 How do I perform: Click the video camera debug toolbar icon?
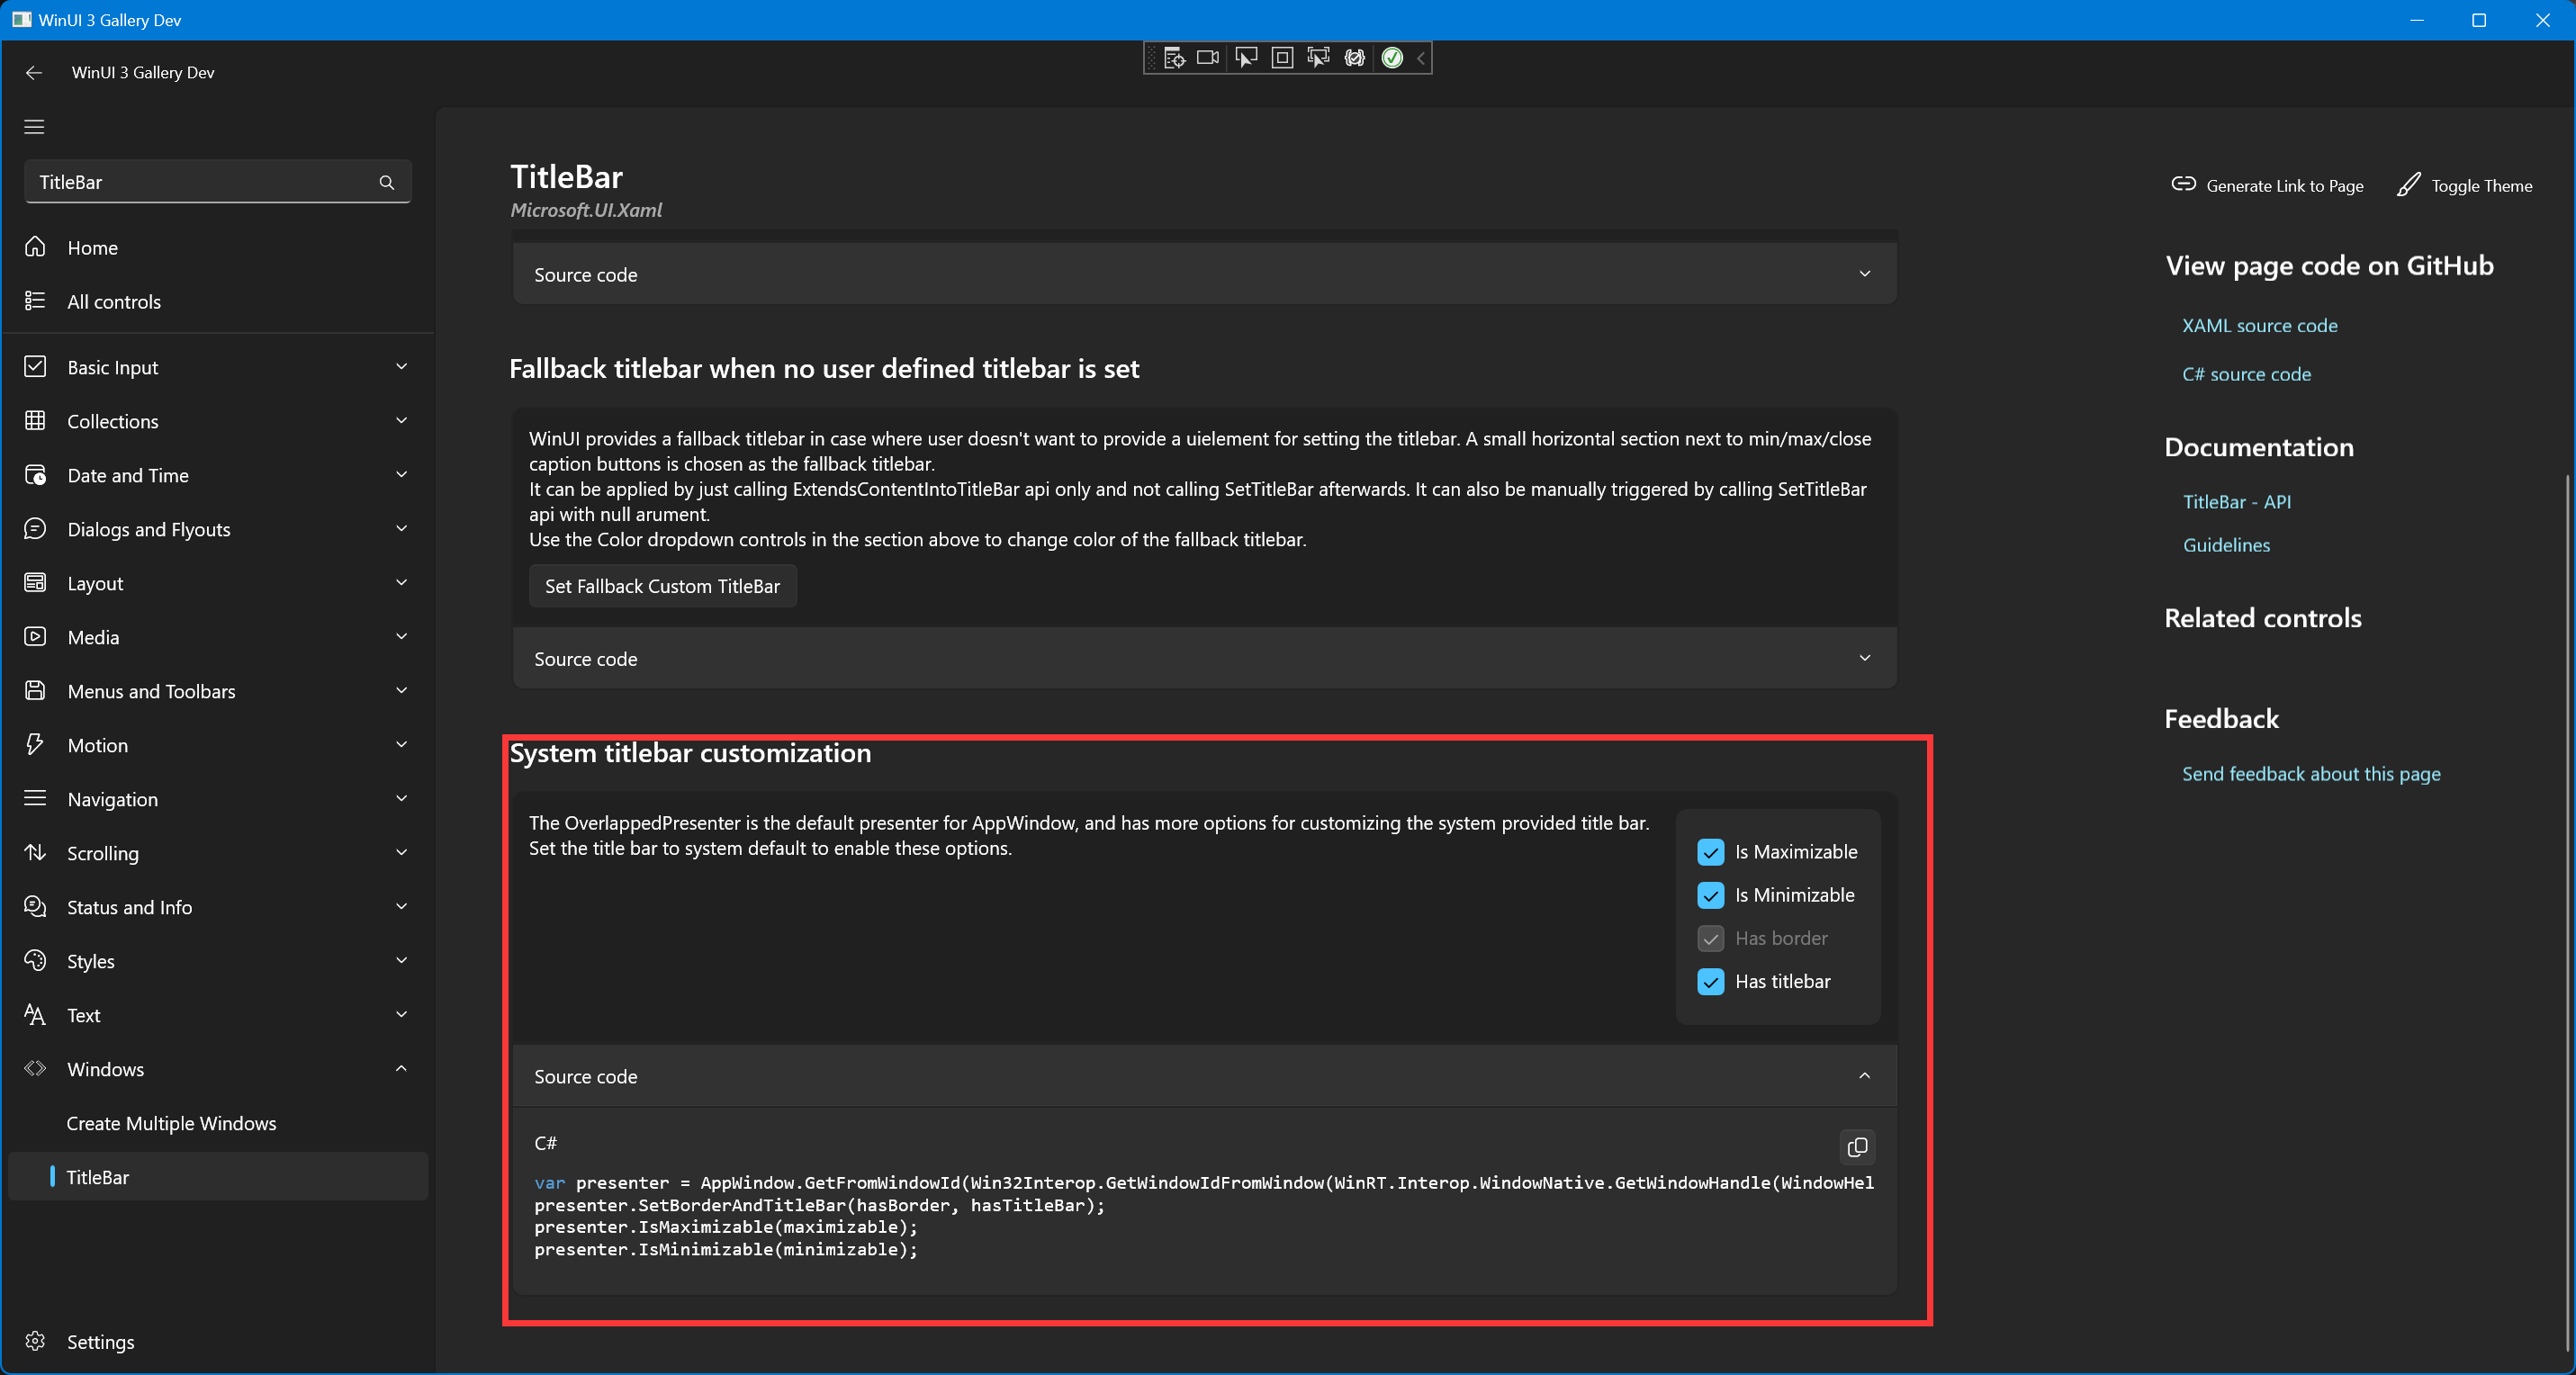tap(1208, 58)
